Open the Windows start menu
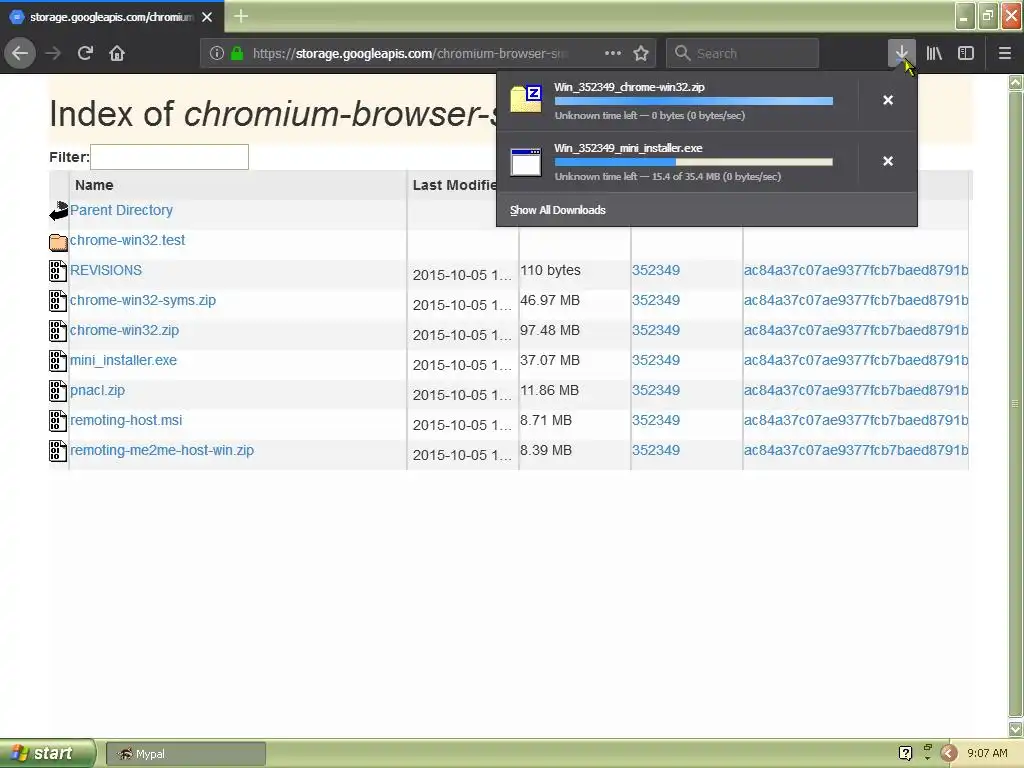 click(48, 753)
